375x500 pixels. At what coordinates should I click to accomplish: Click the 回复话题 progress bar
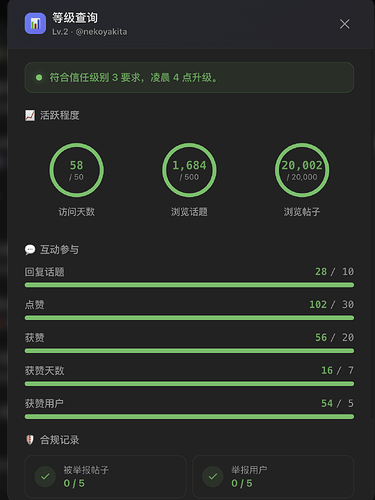point(189,285)
